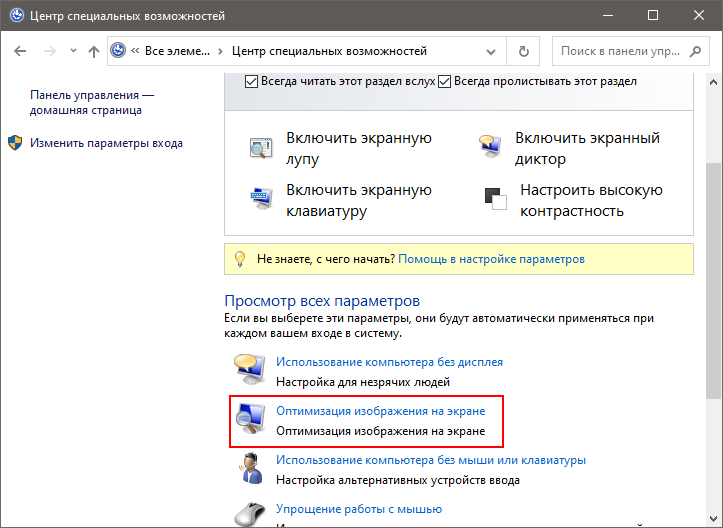723x528 pixels.
Task: Click the high contrast icon
Action: 492,200
